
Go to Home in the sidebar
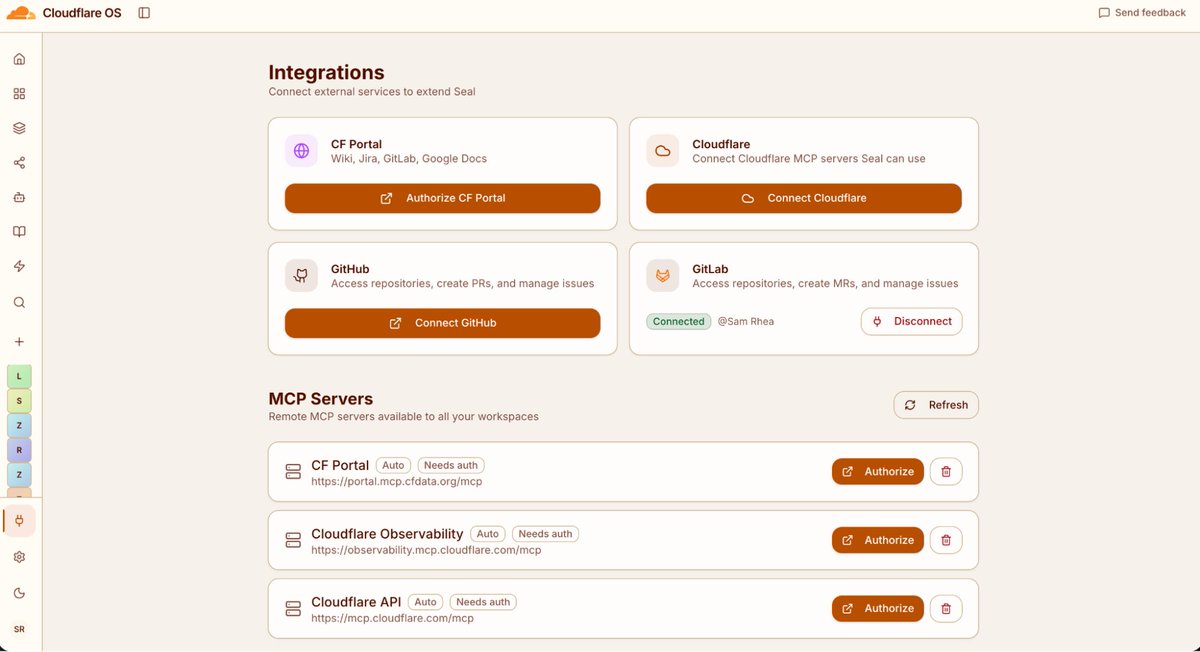(x=19, y=59)
